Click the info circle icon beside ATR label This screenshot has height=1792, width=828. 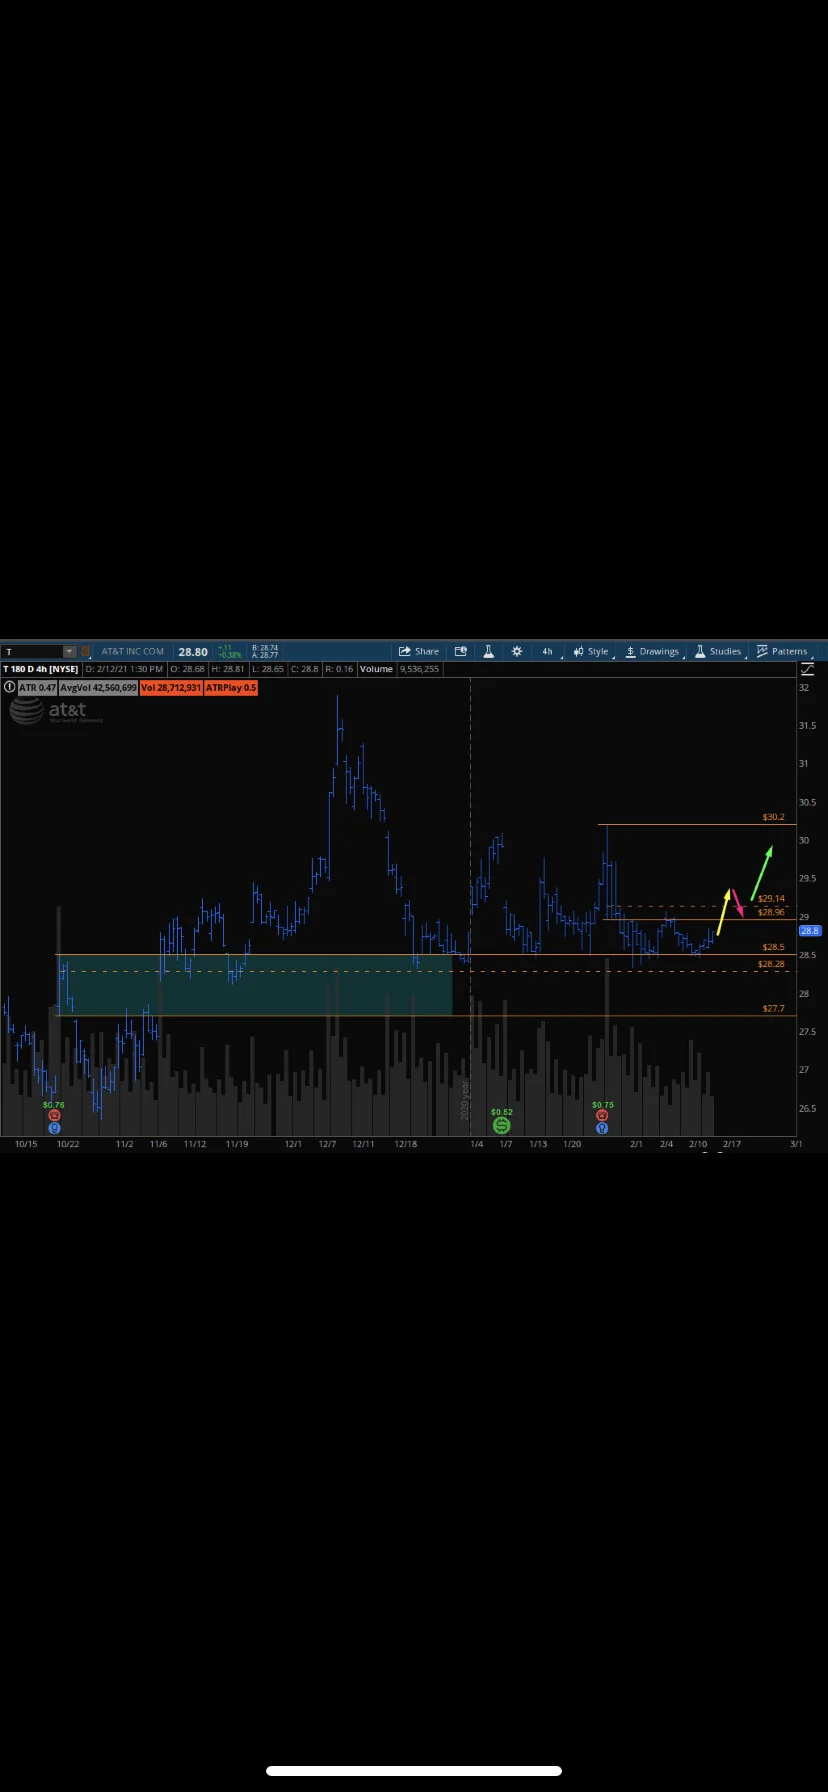pos(10,687)
